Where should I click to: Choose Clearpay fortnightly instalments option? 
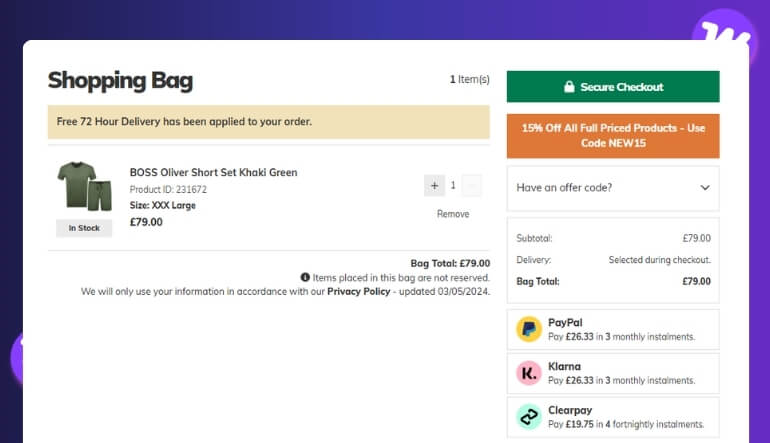coord(613,417)
